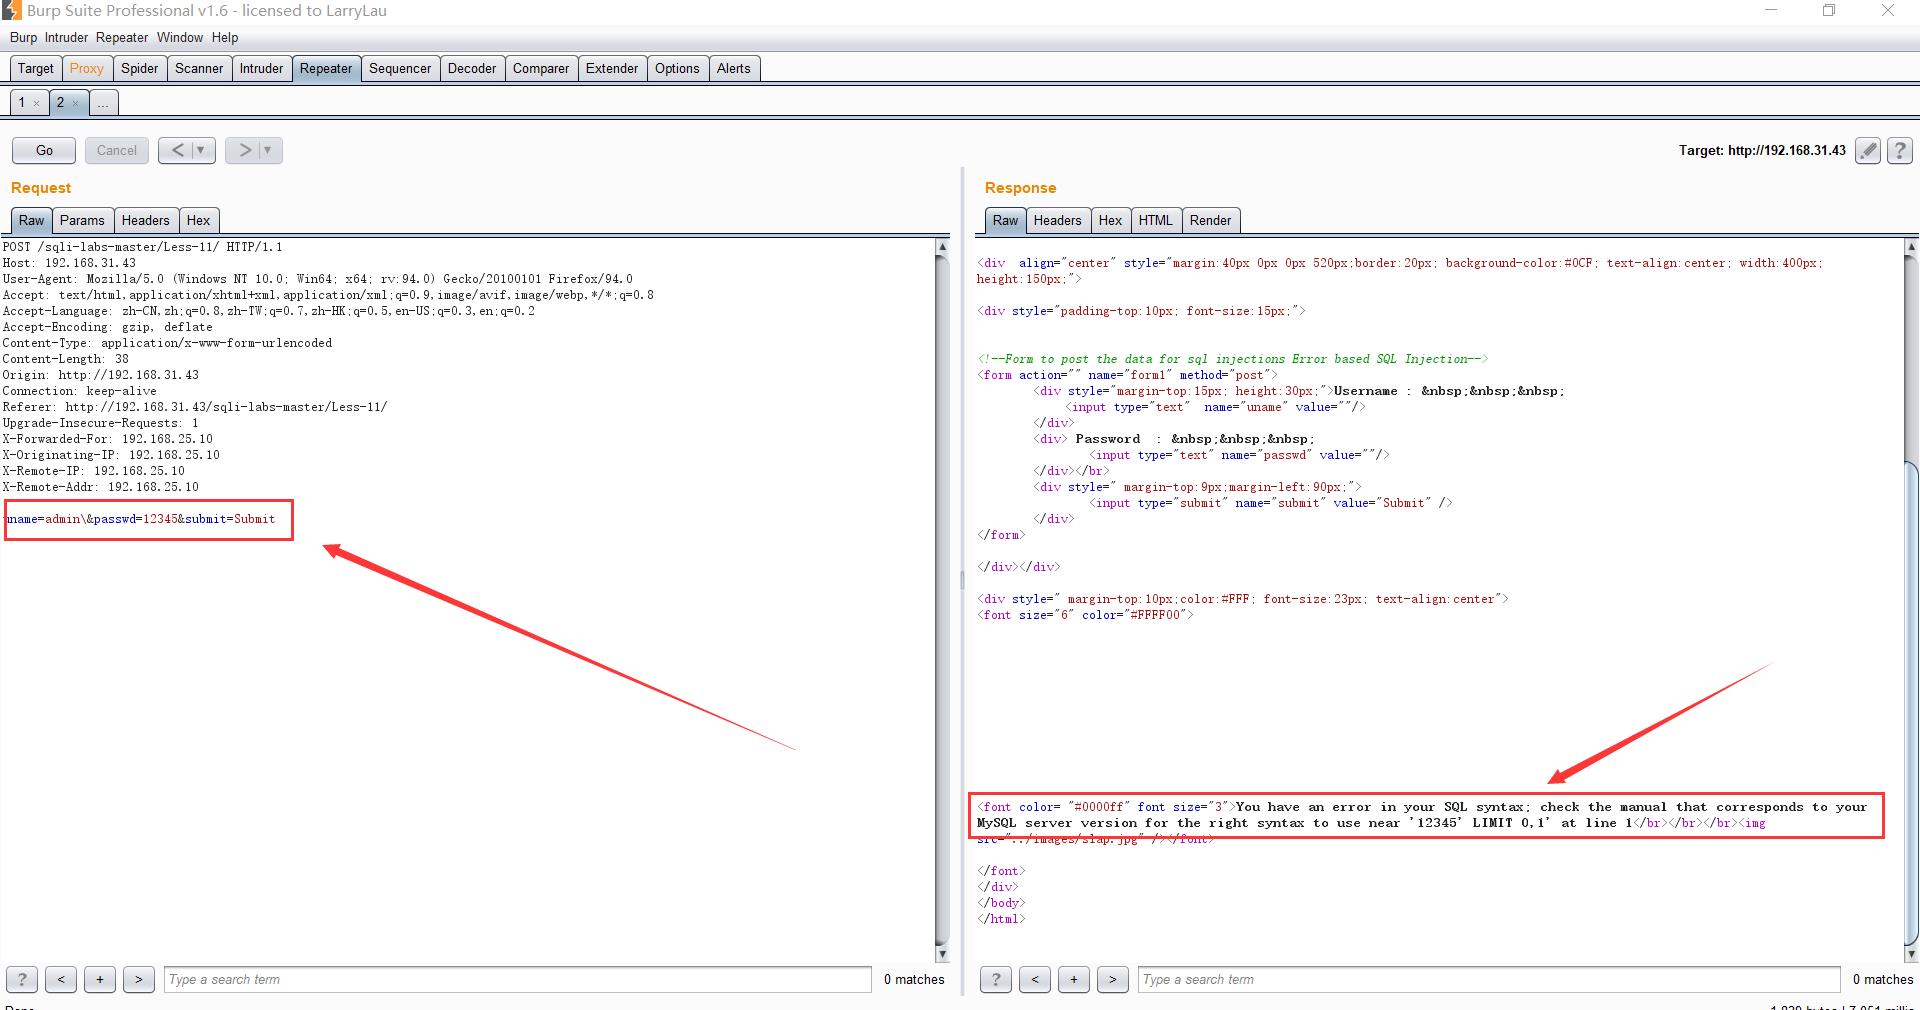
Task: Click the POST /sqli-labs-master/Less-11/ request line
Action: [x=142, y=247]
